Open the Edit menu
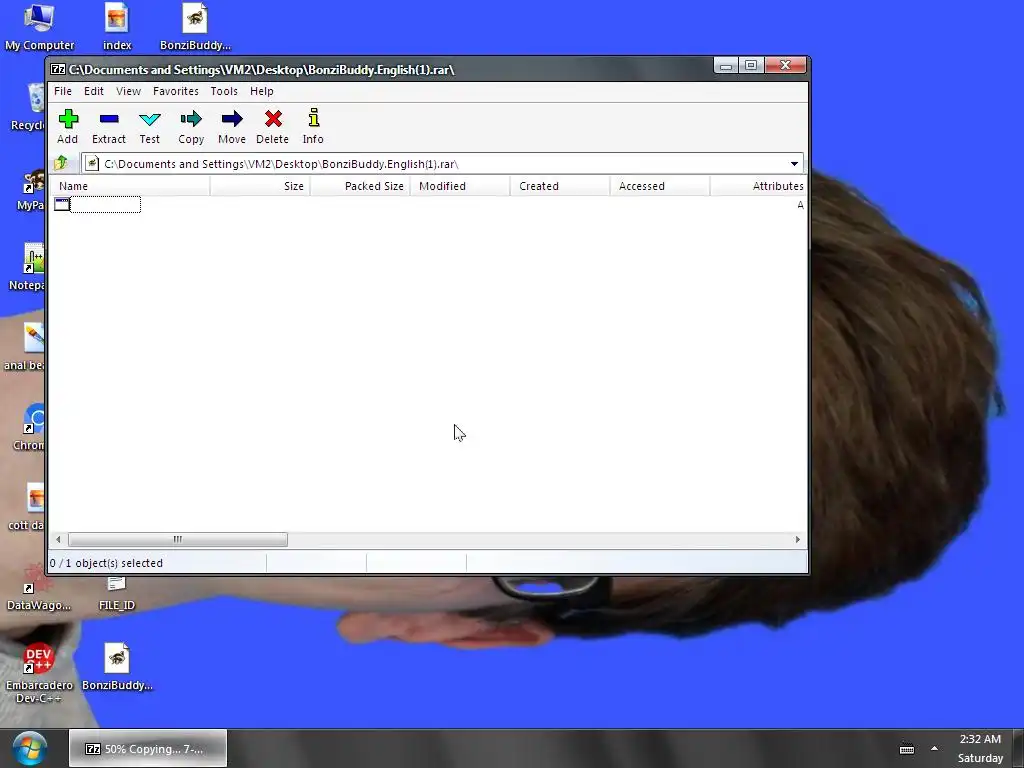Viewport: 1024px width, 768px height. point(93,91)
